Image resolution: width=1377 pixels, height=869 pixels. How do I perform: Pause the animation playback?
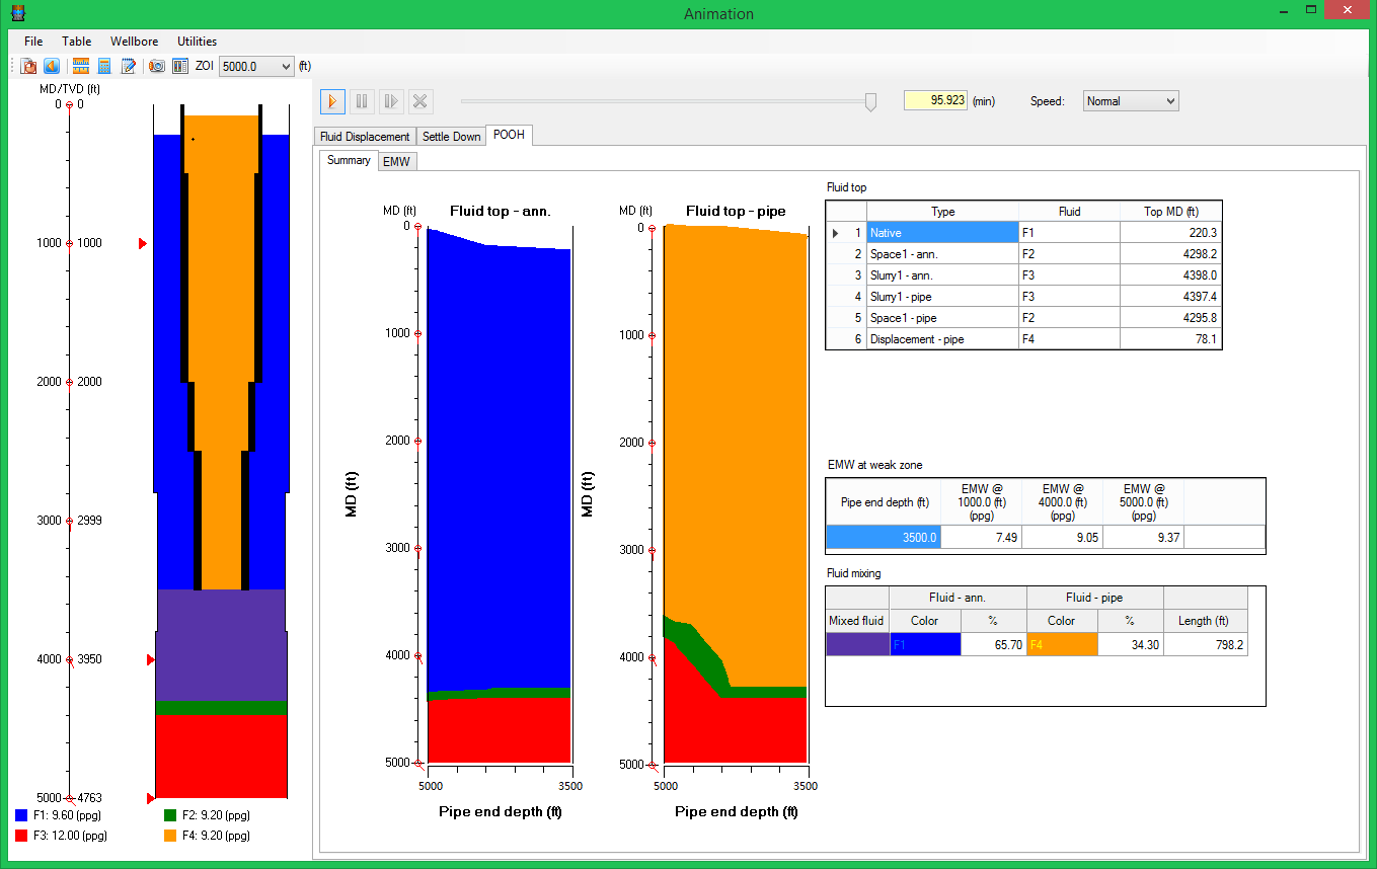pos(362,101)
